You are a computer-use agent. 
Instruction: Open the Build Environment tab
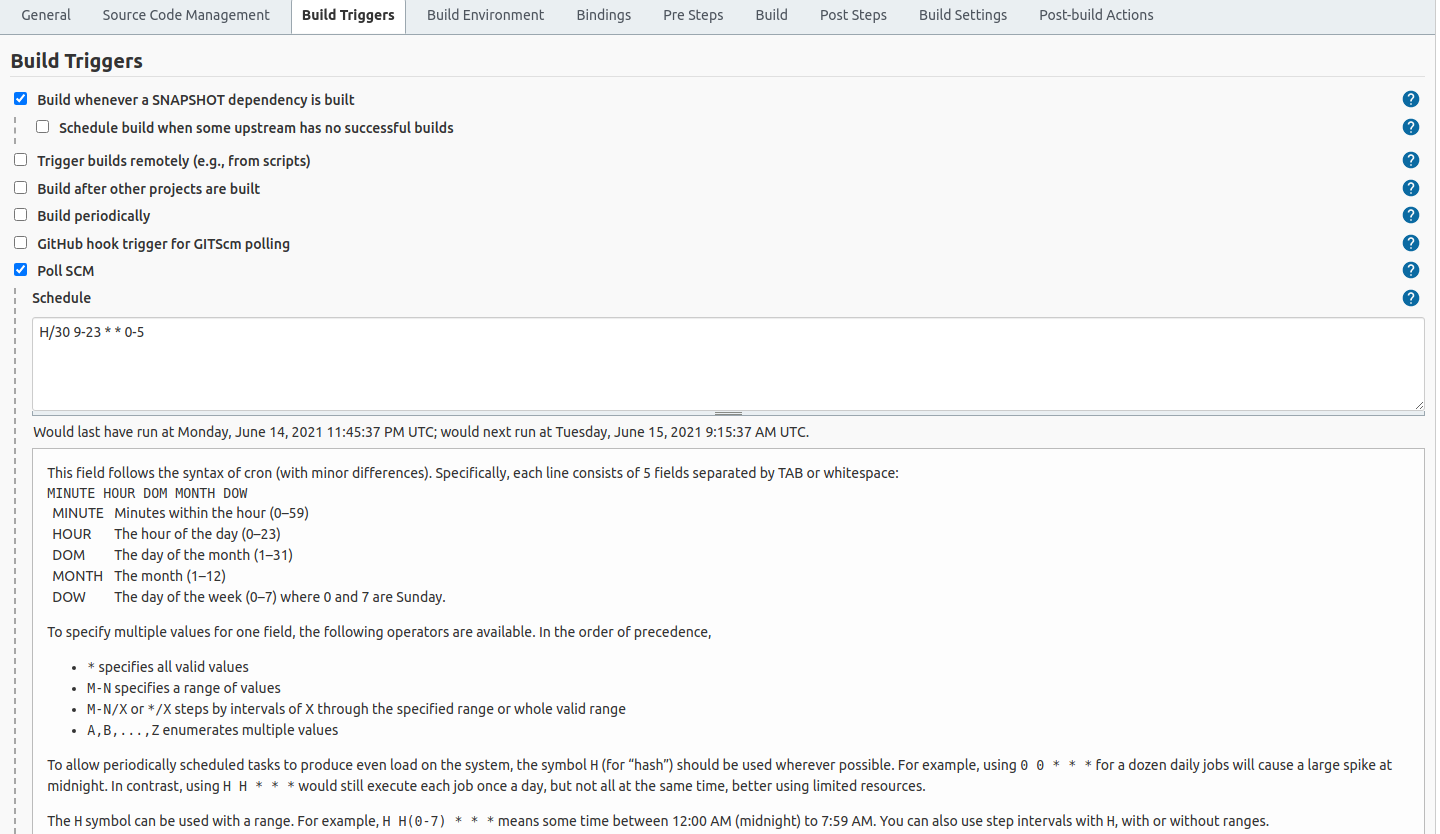(x=485, y=15)
